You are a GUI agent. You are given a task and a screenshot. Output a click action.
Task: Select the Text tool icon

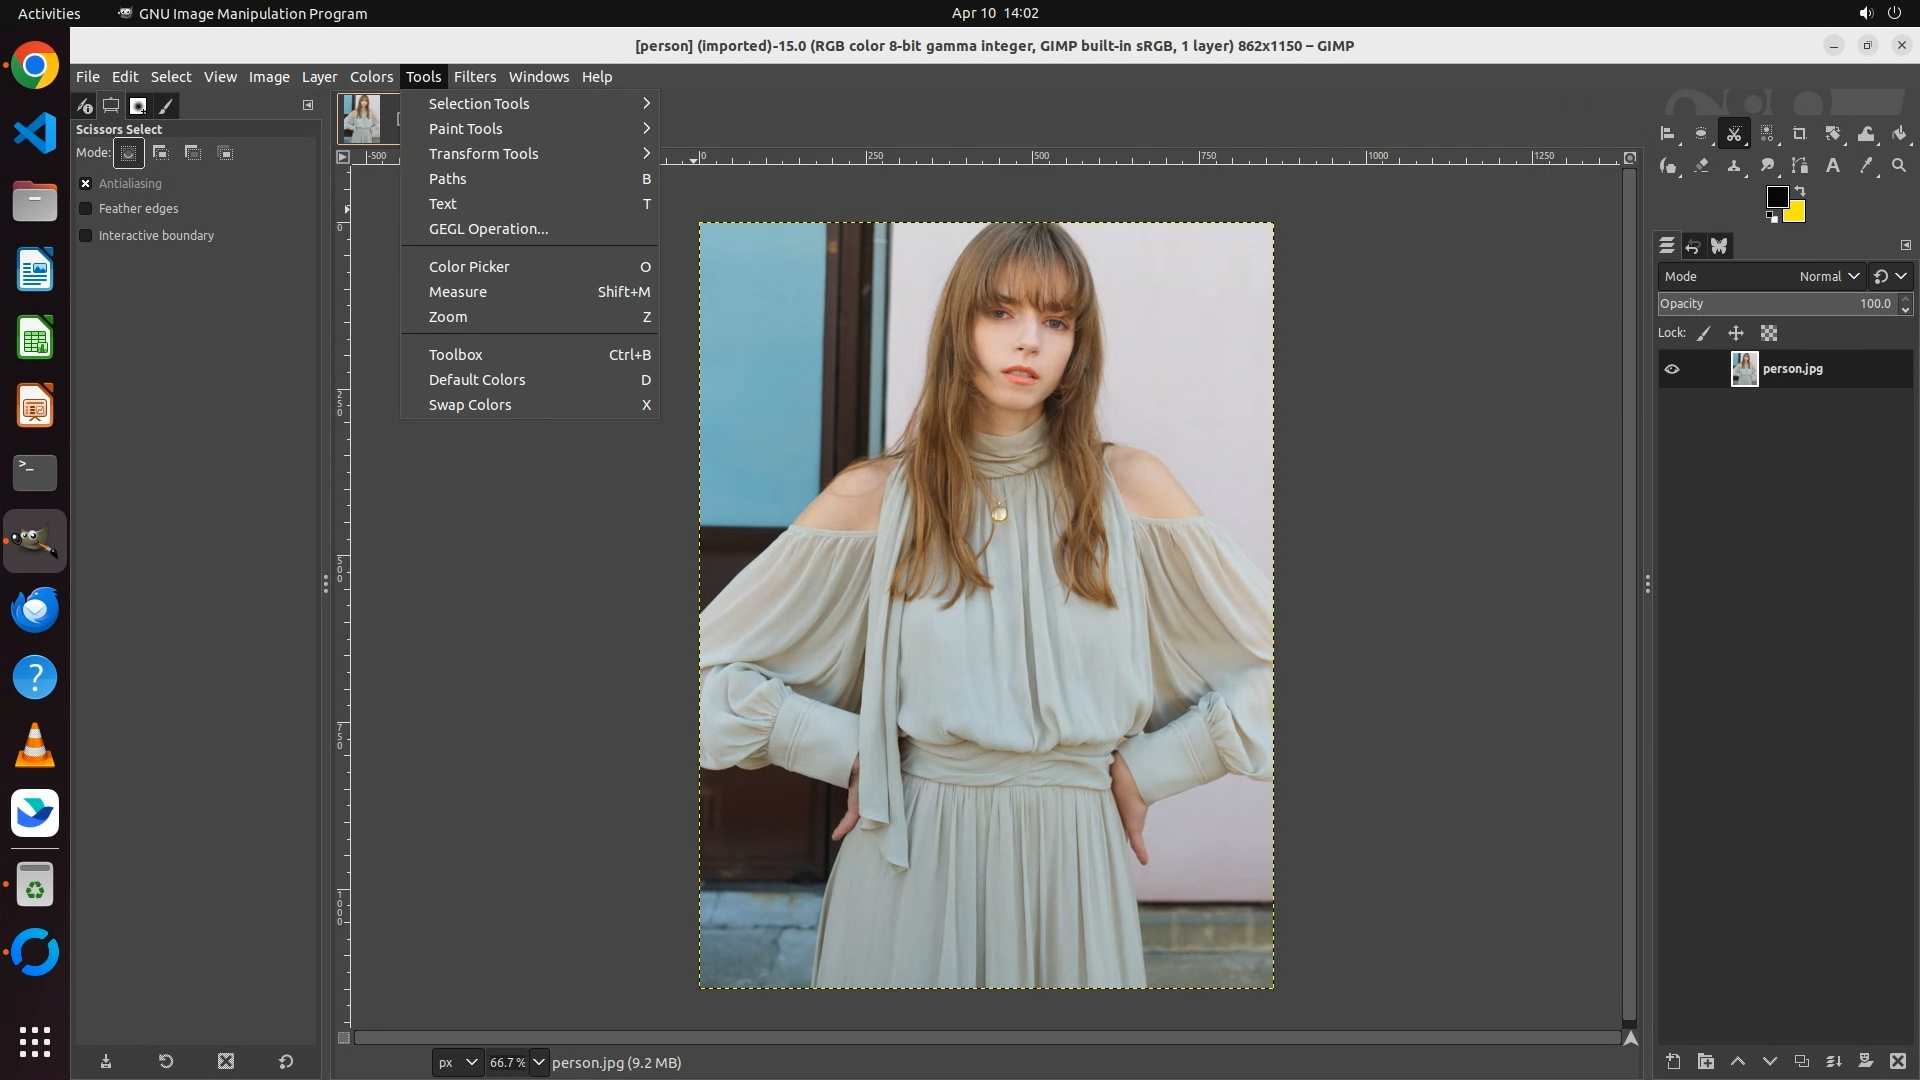(1833, 166)
